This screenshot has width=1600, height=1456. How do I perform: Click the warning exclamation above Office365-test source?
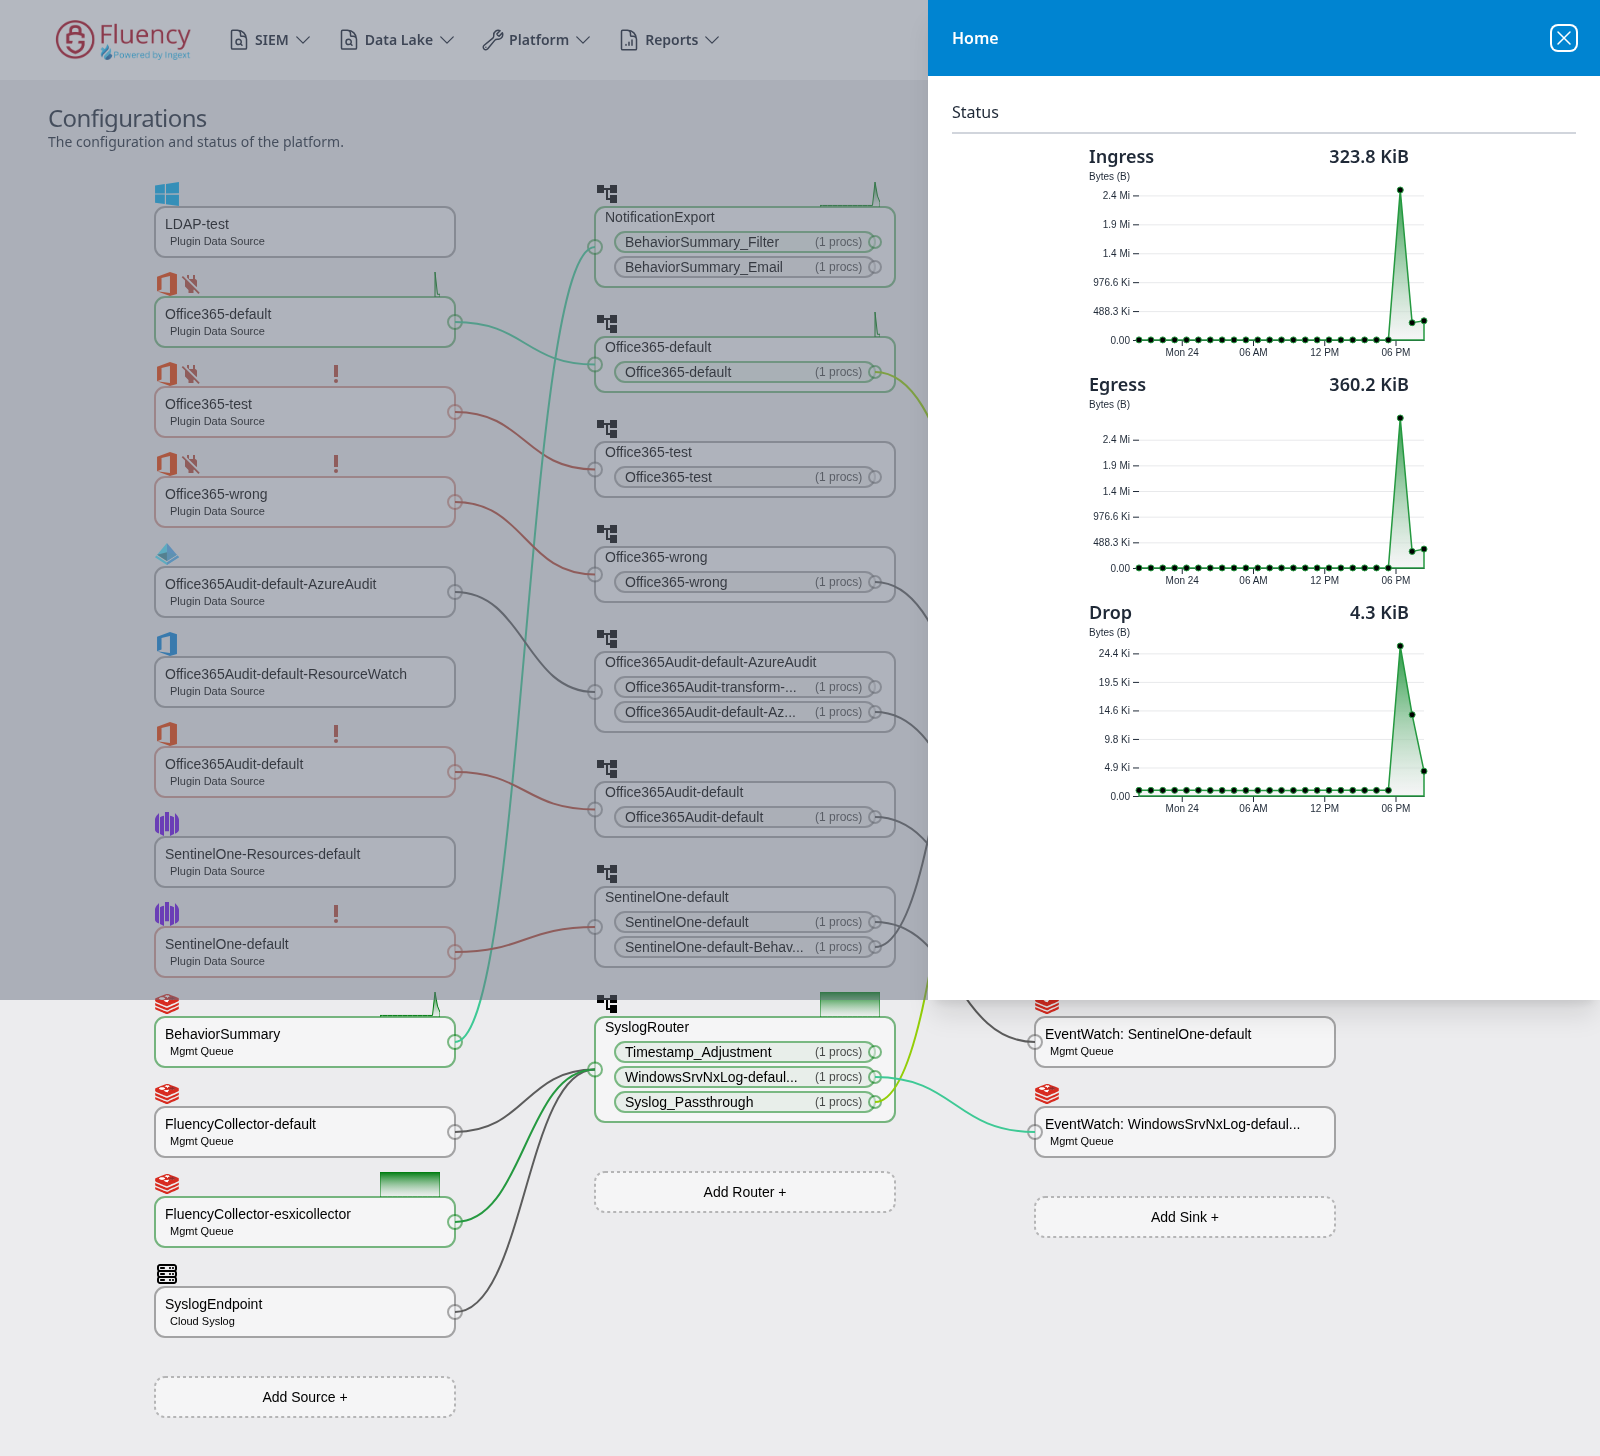coord(336,374)
